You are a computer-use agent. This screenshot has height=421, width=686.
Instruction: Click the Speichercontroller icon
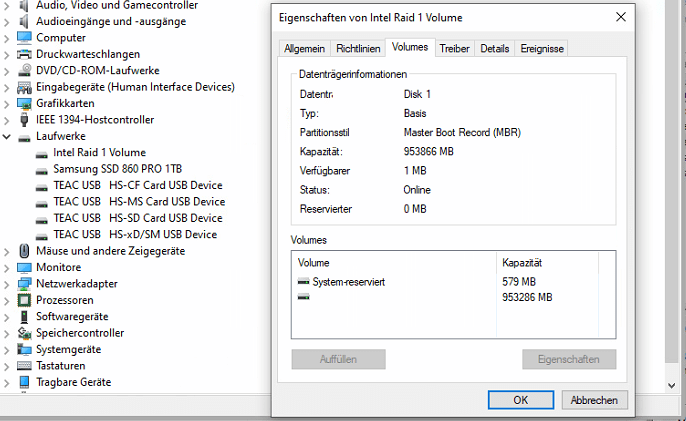(24, 333)
